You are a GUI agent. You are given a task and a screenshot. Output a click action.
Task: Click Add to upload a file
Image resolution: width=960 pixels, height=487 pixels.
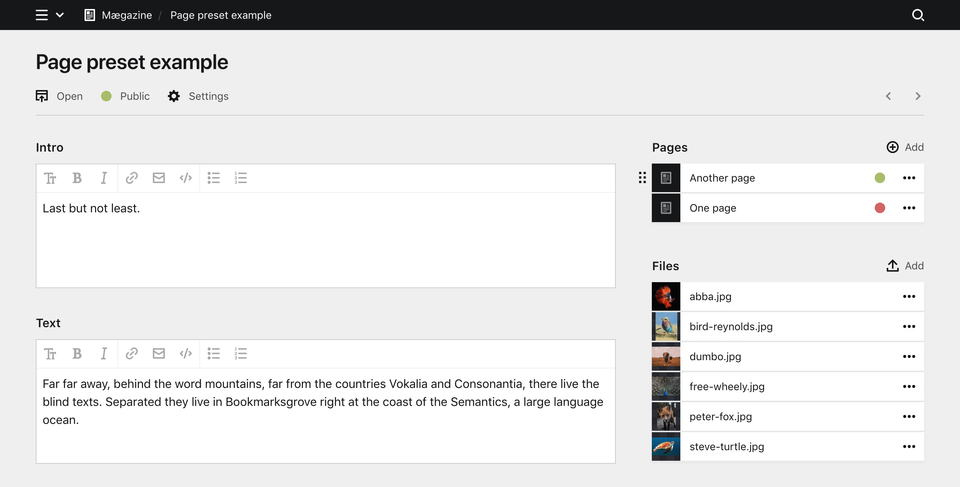coord(905,266)
